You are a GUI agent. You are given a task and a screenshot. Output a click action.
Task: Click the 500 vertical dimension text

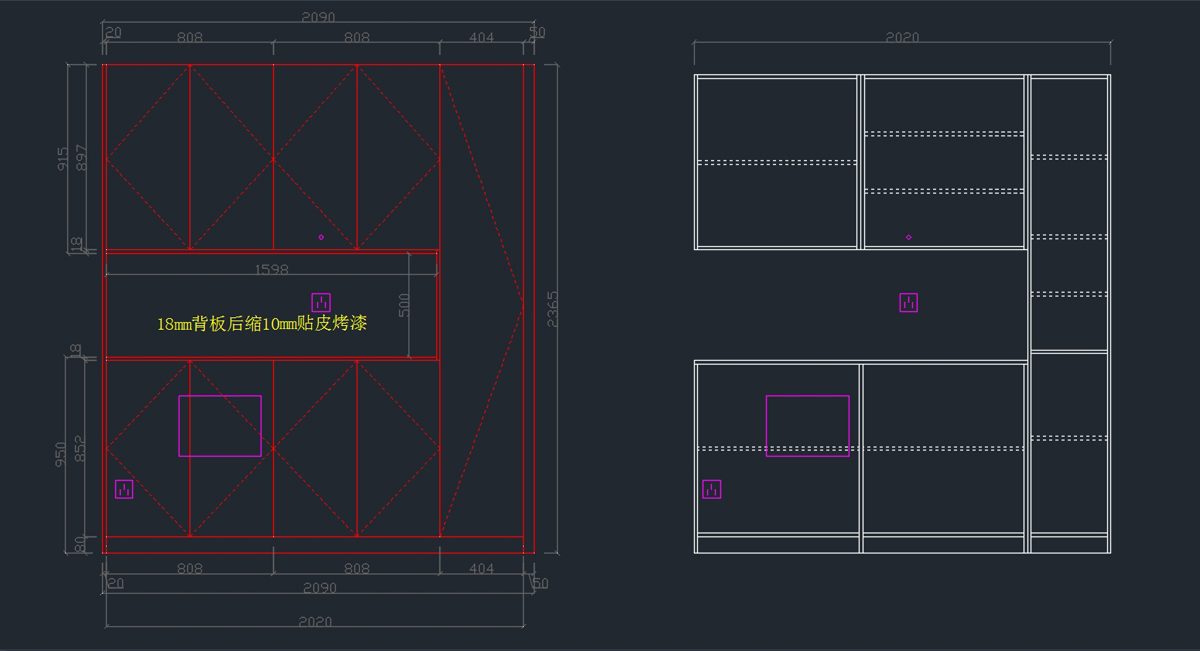404,306
